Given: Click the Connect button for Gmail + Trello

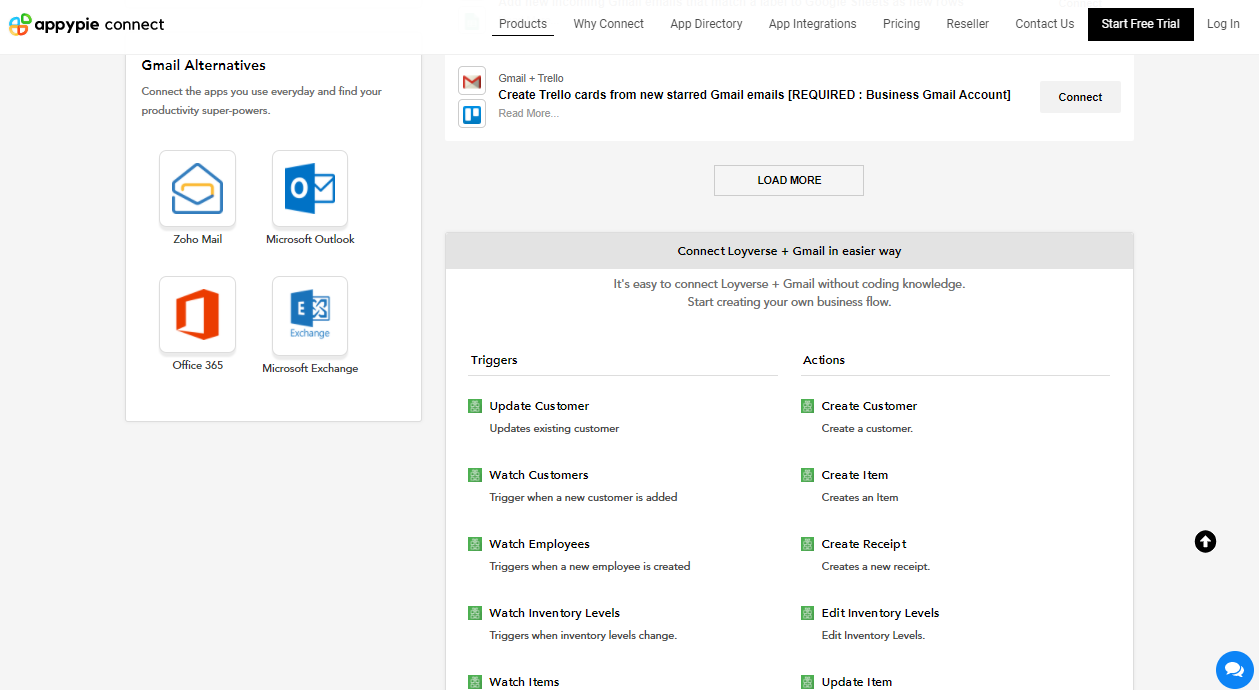Looking at the screenshot, I should click(x=1080, y=97).
